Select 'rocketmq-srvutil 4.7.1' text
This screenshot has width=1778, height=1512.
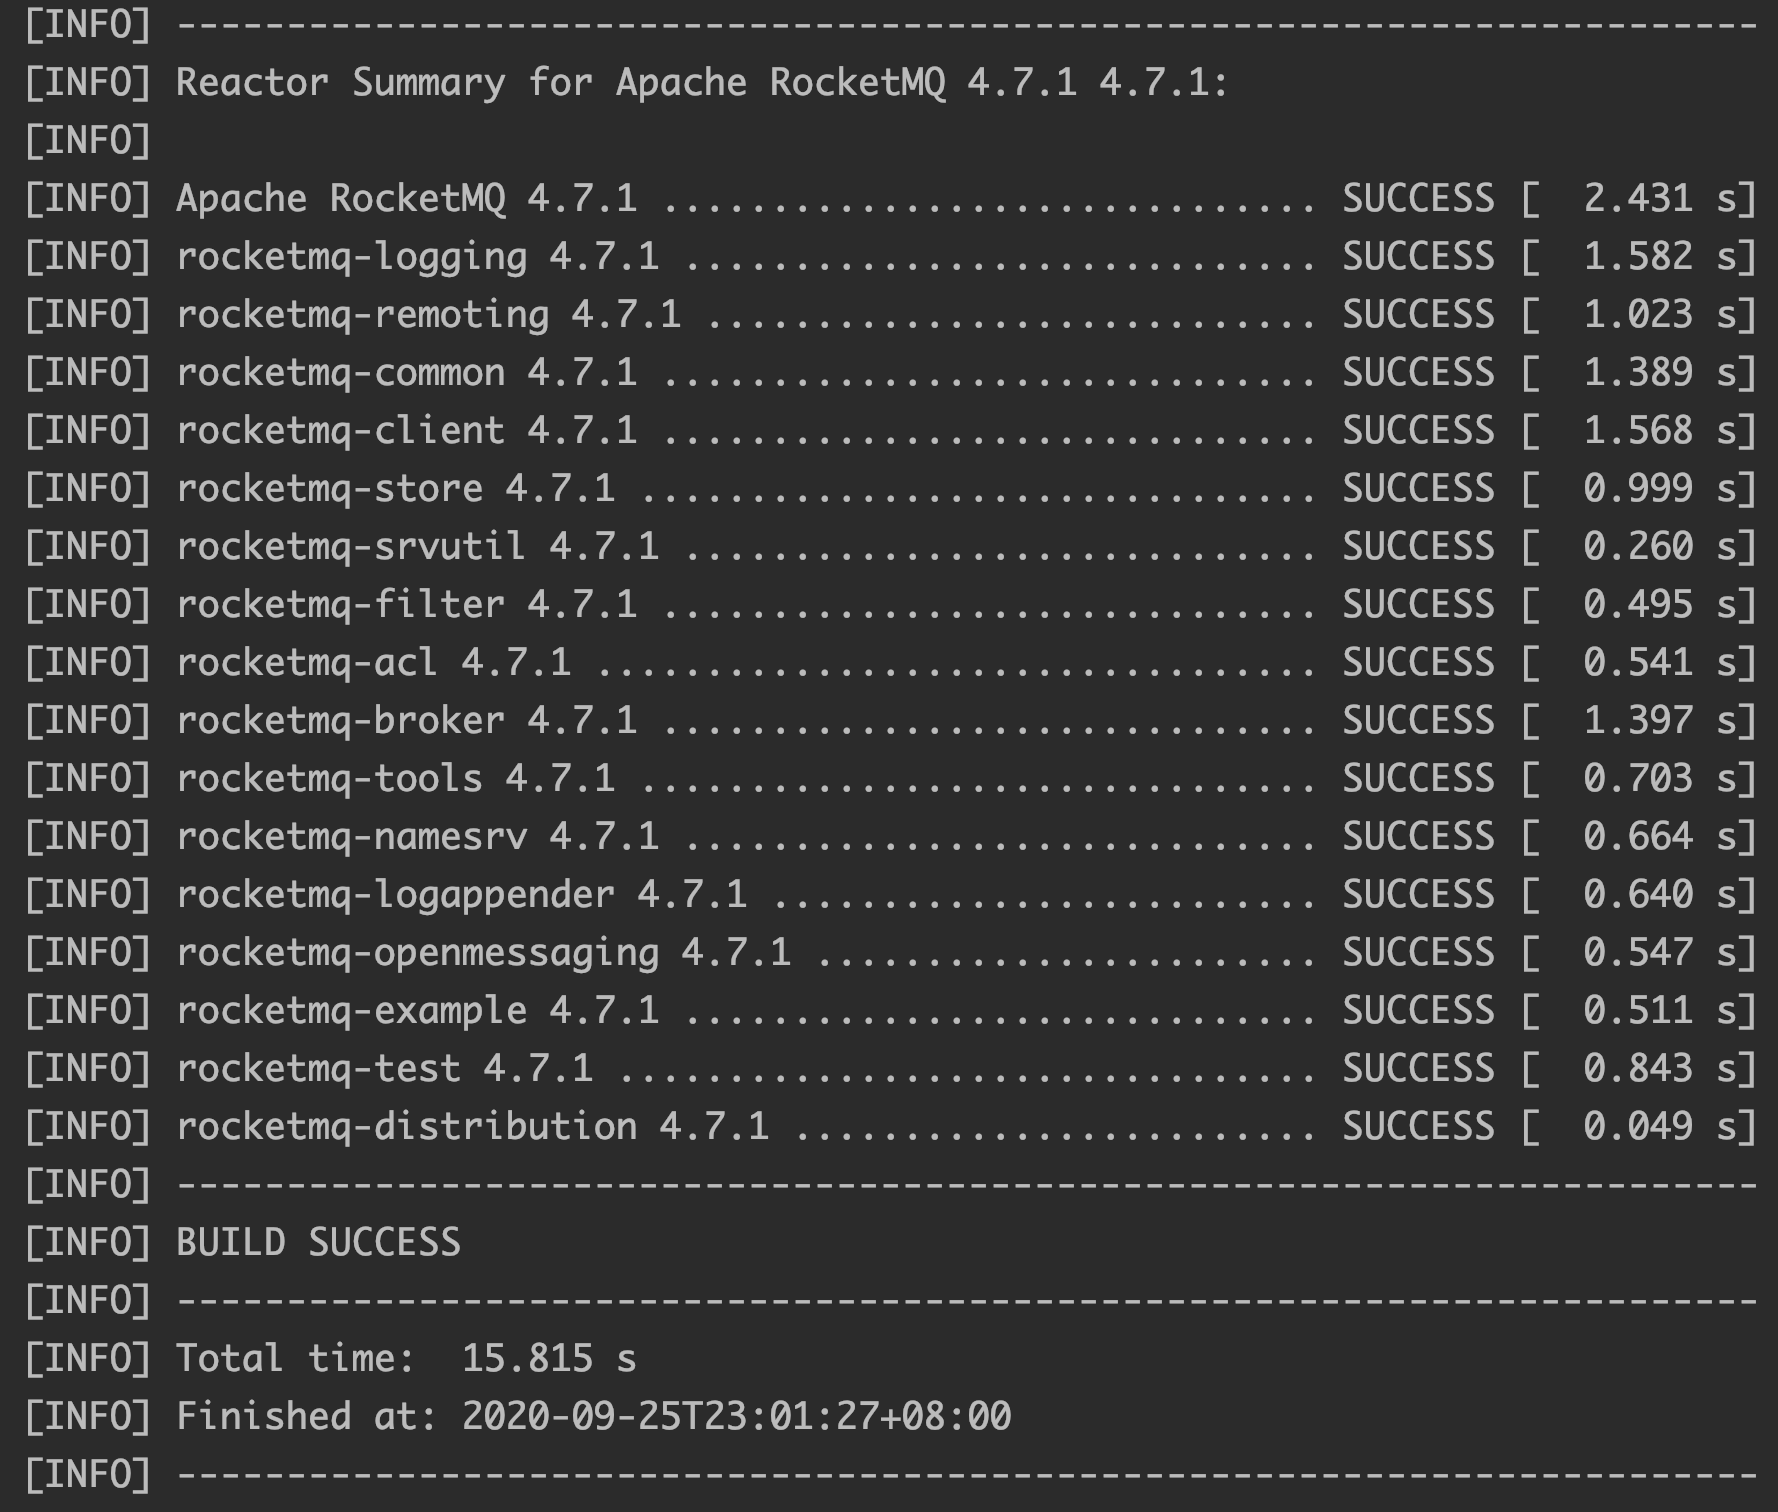(x=417, y=547)
